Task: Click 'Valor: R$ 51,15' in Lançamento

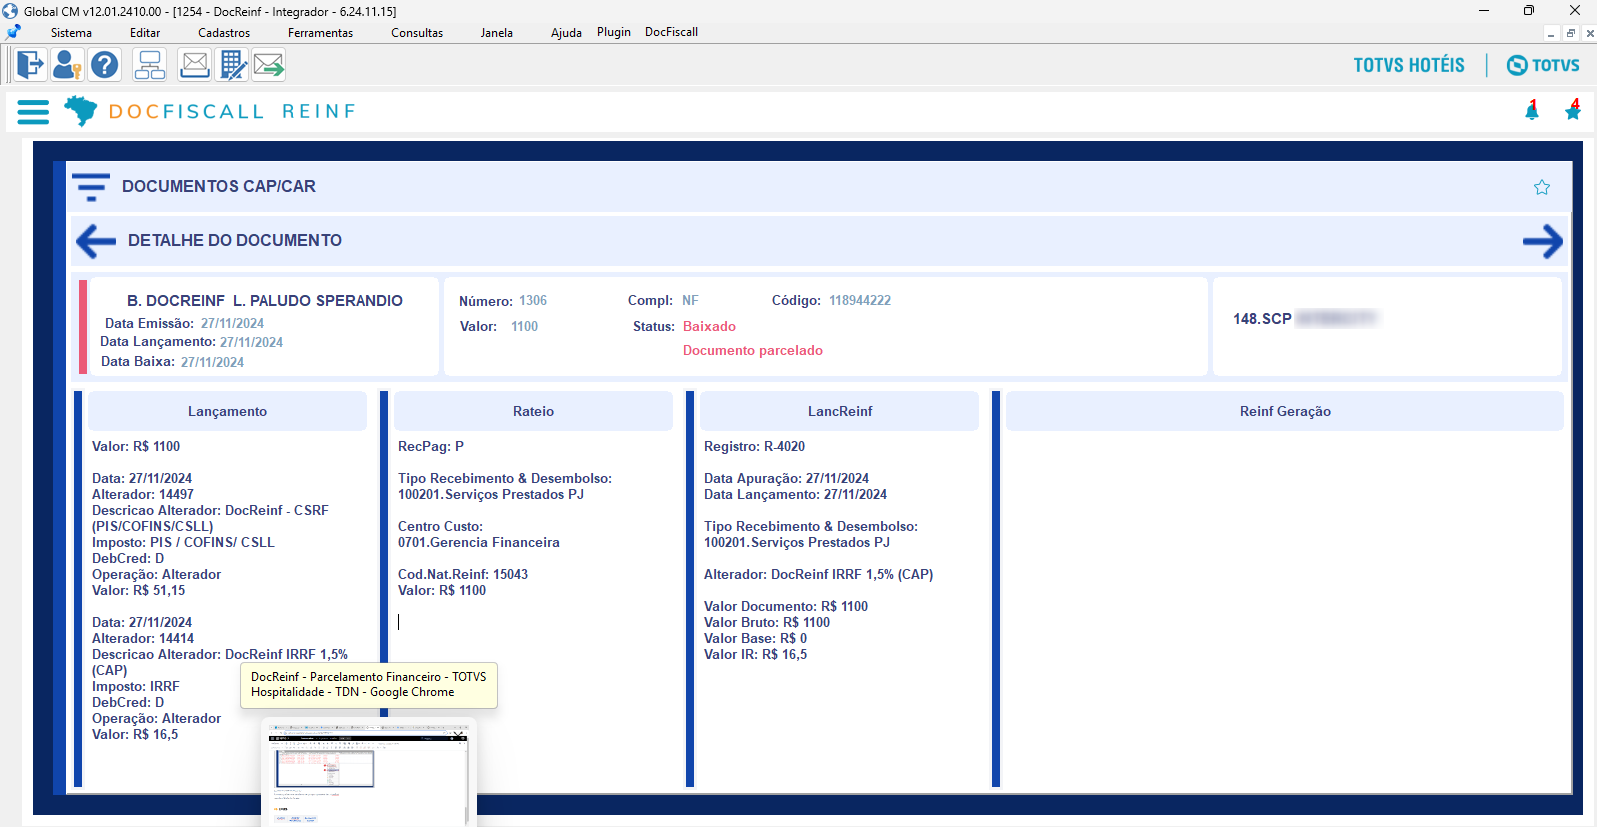Action: (139, 591)
